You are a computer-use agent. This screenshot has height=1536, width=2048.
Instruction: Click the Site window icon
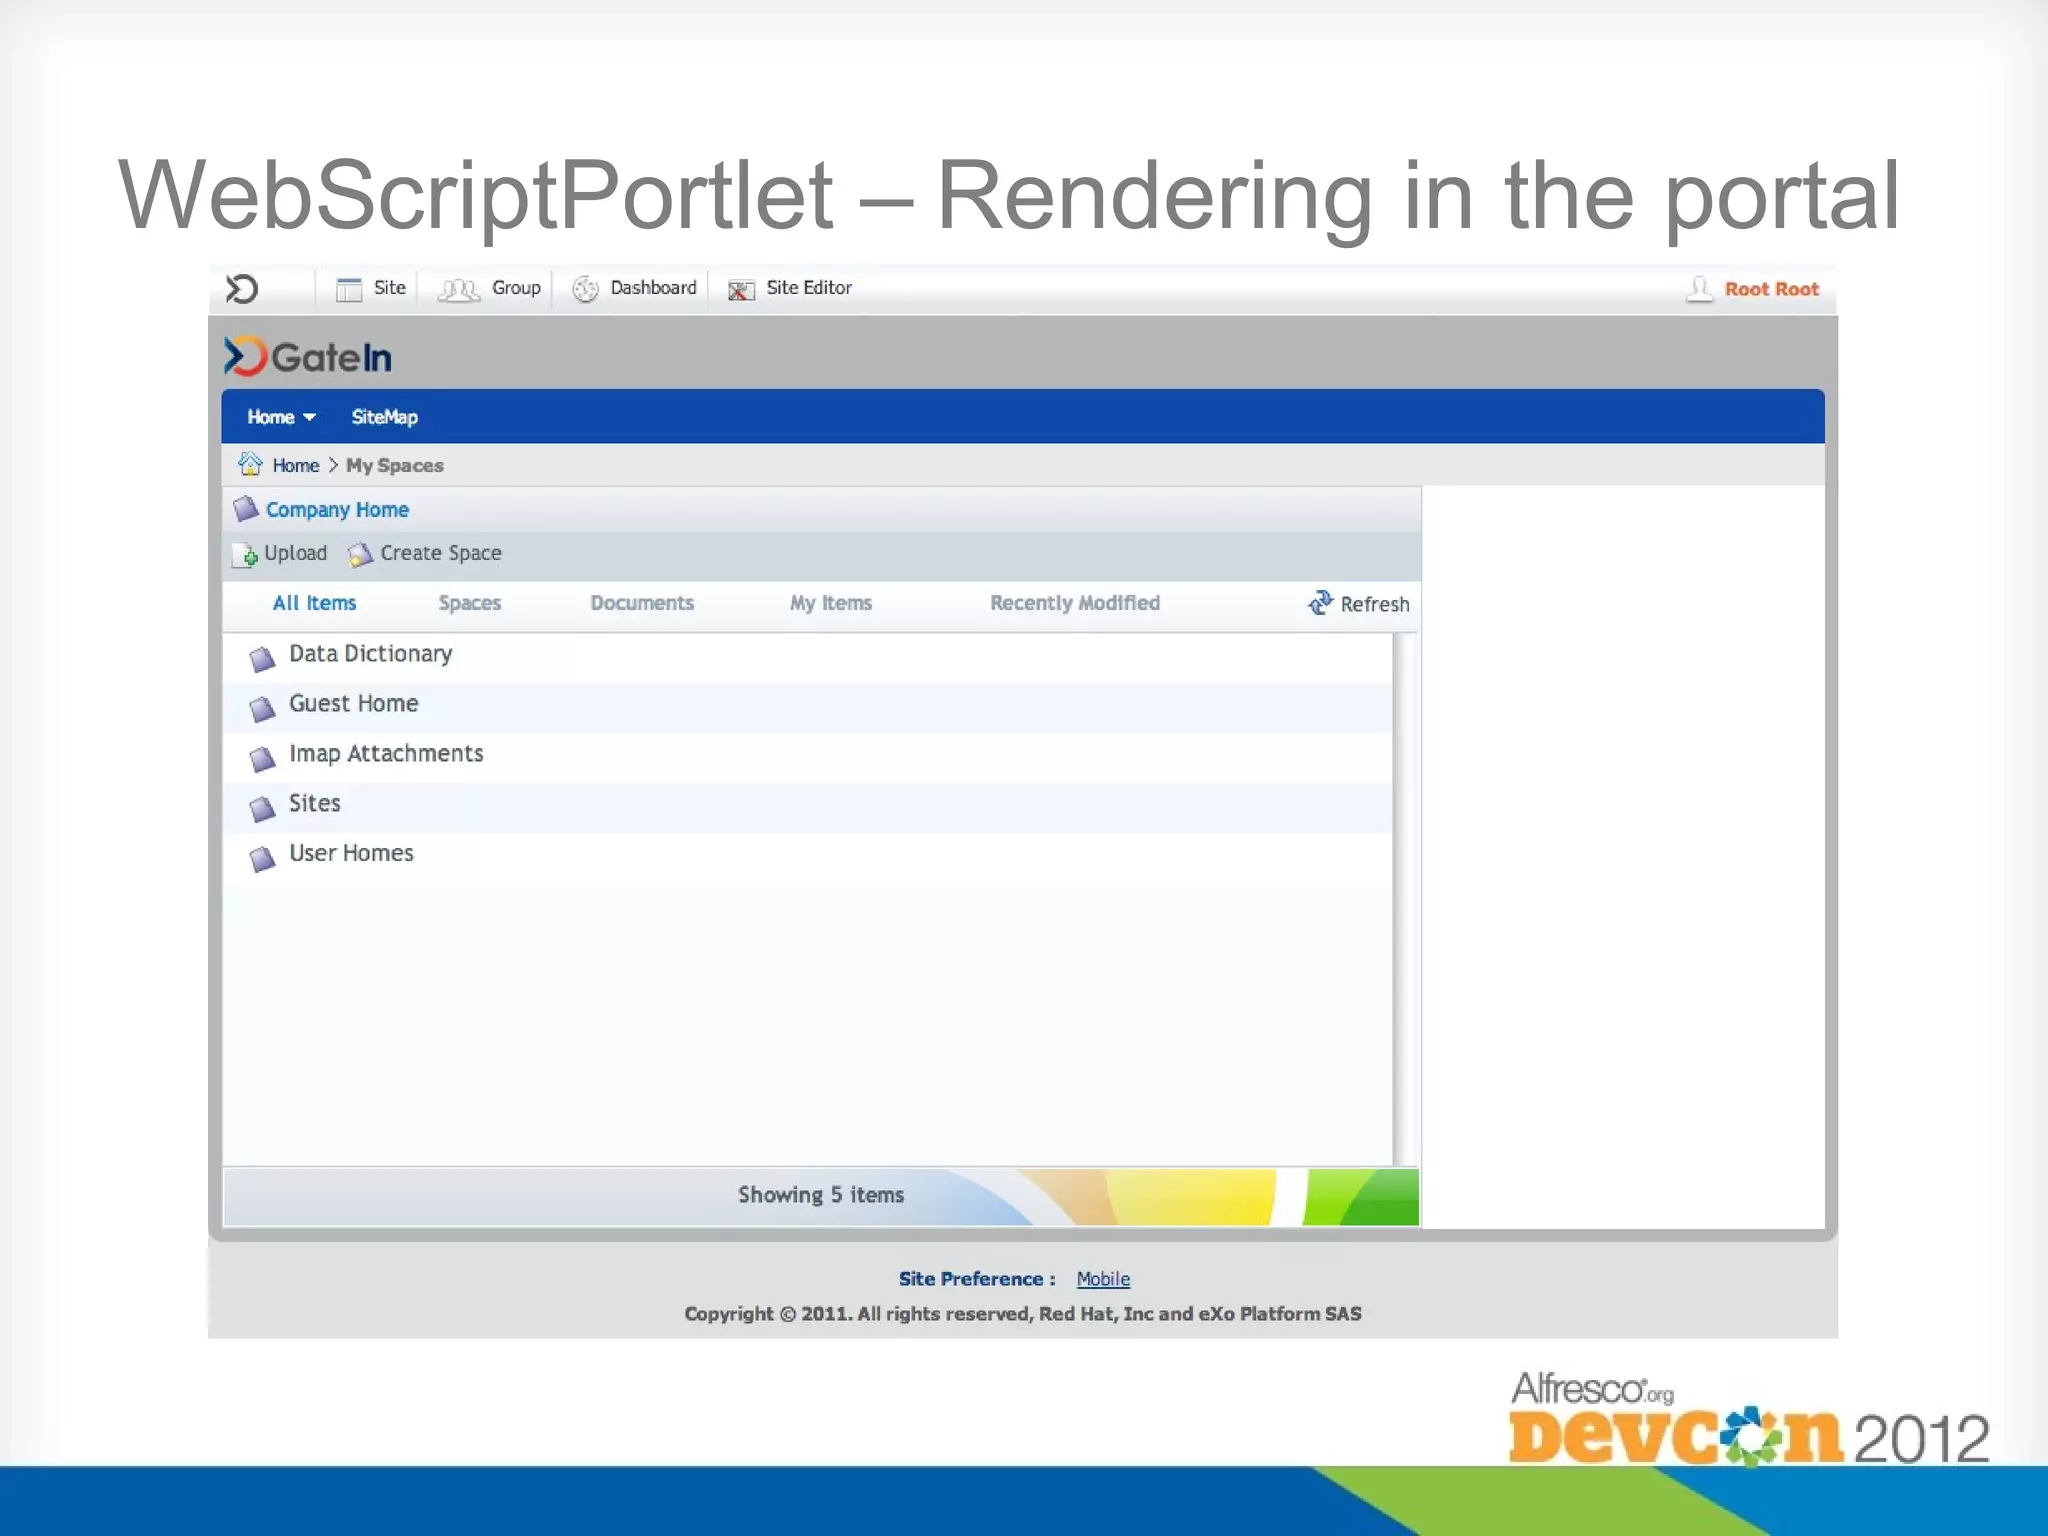click(x=349, y=289)
